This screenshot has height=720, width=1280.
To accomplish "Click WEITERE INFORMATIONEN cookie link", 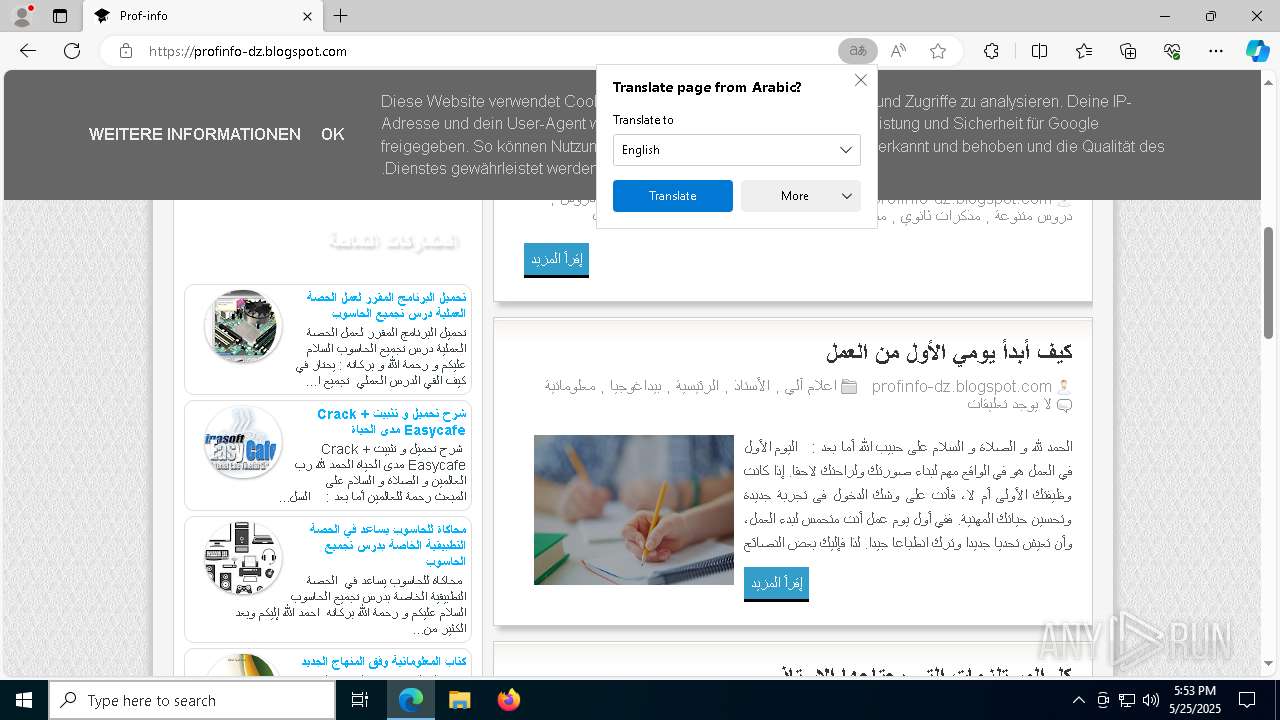I will click(195, 134).
